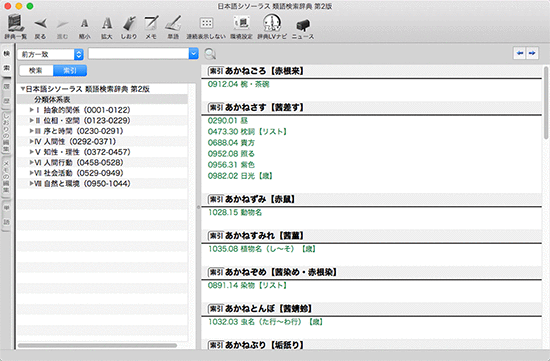Open the 0473.30 枕詞 link
This screenshot has height=361, width=550.
247,132
